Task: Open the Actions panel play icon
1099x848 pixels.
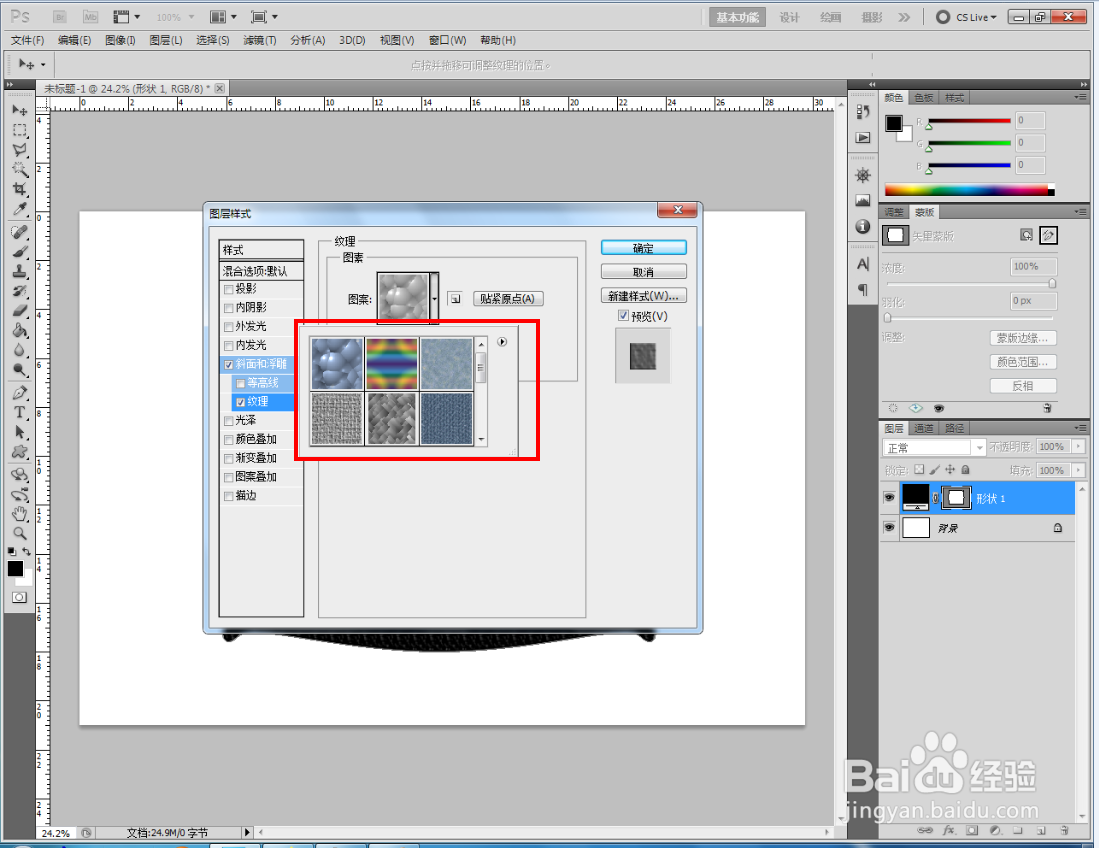Action: click(x=863, y=137)
